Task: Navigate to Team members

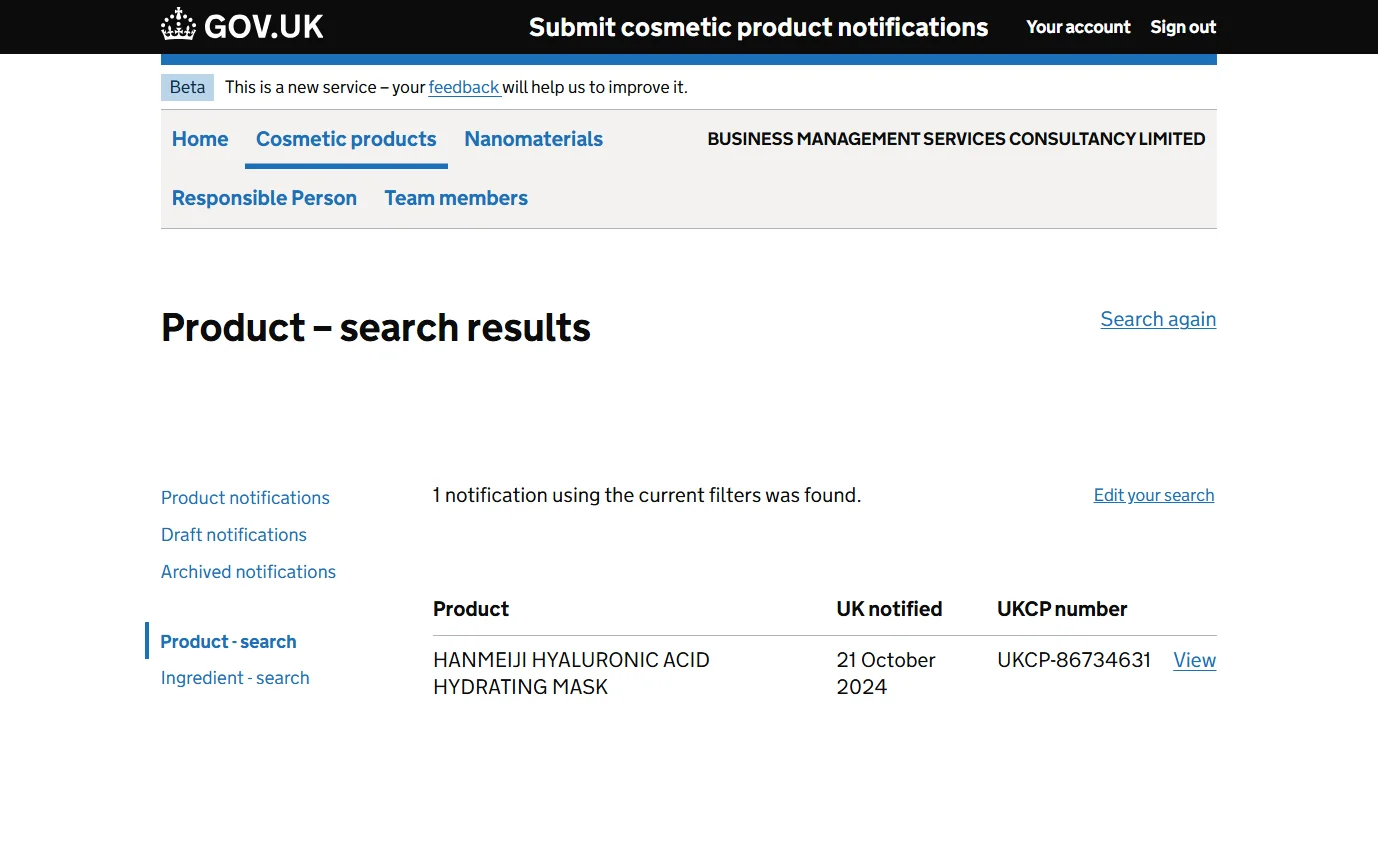Action: click(x=456, y=198)
